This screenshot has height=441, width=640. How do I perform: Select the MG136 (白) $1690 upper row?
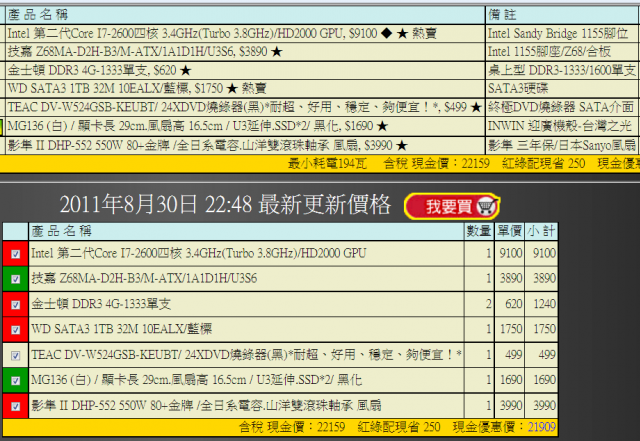[245, 126]
